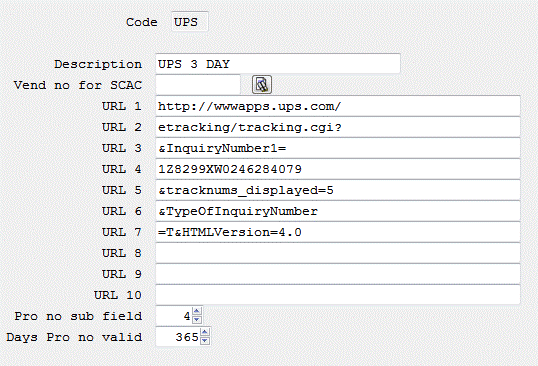
Task: Focus the empty URL 9 field
Action: 338,274
